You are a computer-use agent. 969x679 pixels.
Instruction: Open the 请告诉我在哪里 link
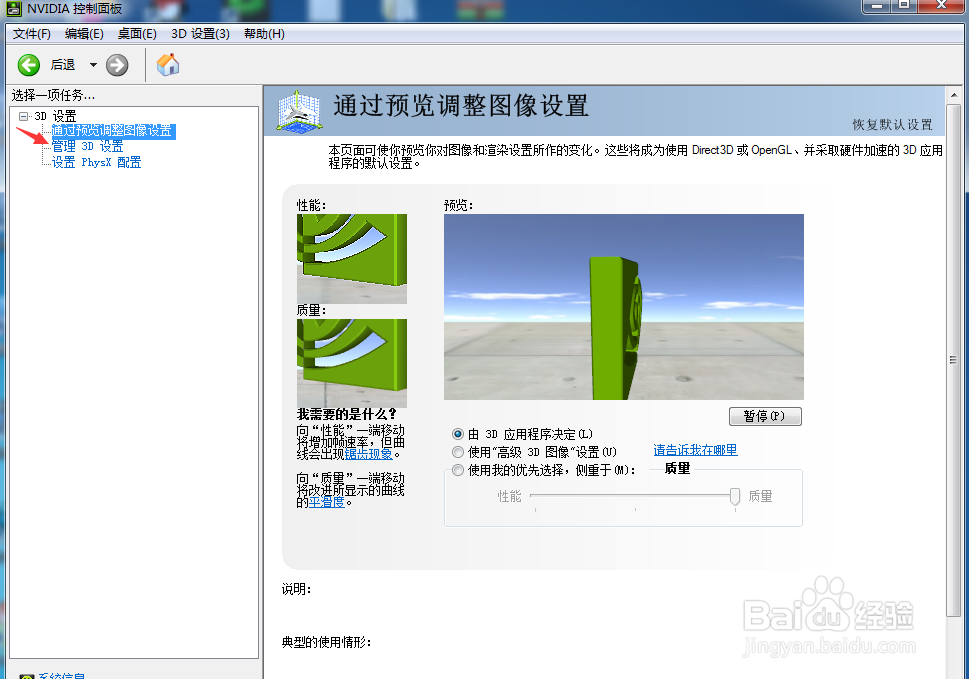[695, 450]
